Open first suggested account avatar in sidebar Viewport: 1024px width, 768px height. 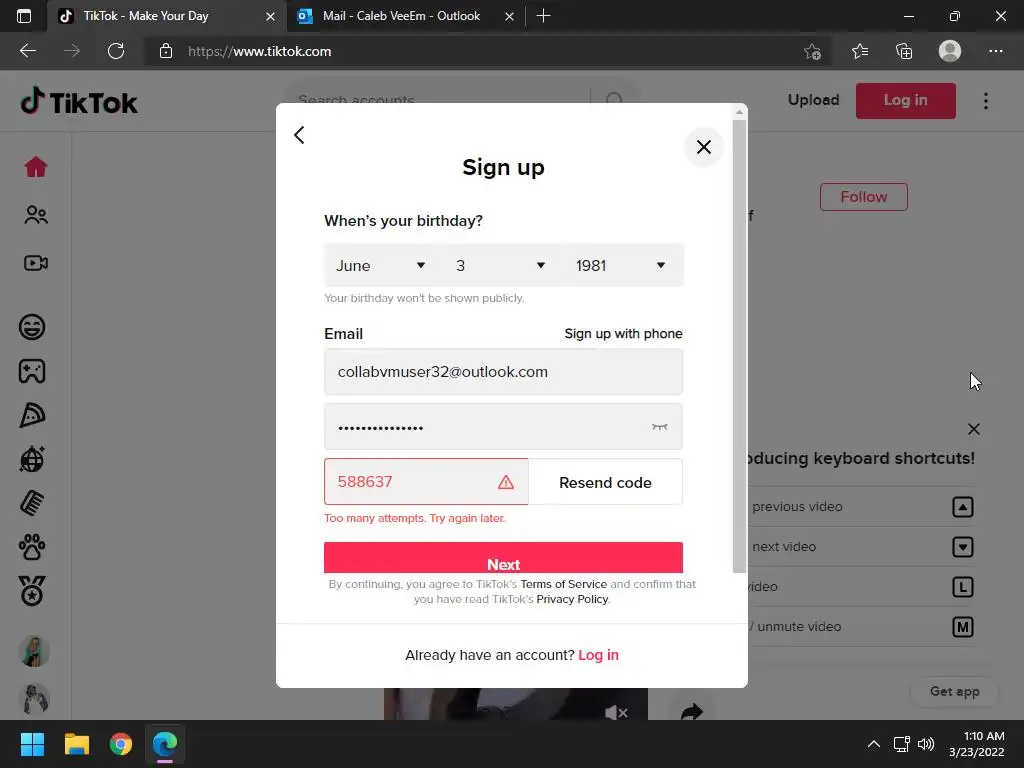point(34,651)
